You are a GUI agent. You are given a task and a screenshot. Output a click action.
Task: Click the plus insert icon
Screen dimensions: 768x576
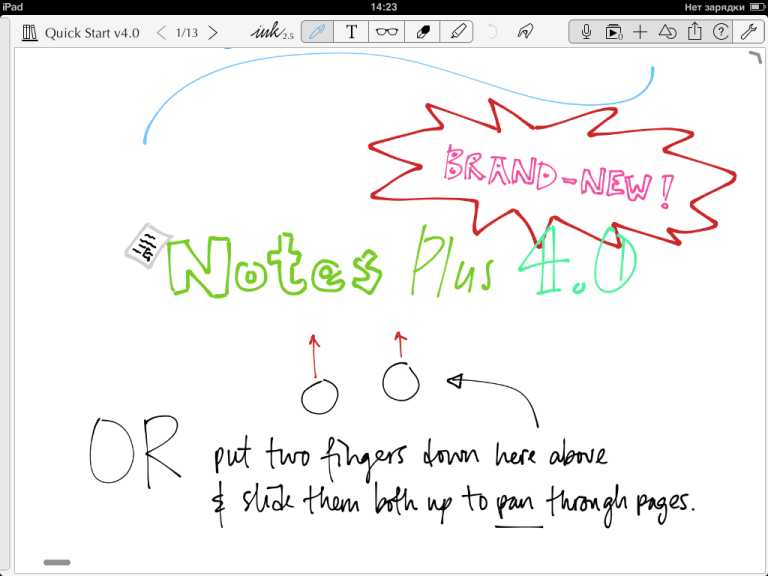(640, 32)
